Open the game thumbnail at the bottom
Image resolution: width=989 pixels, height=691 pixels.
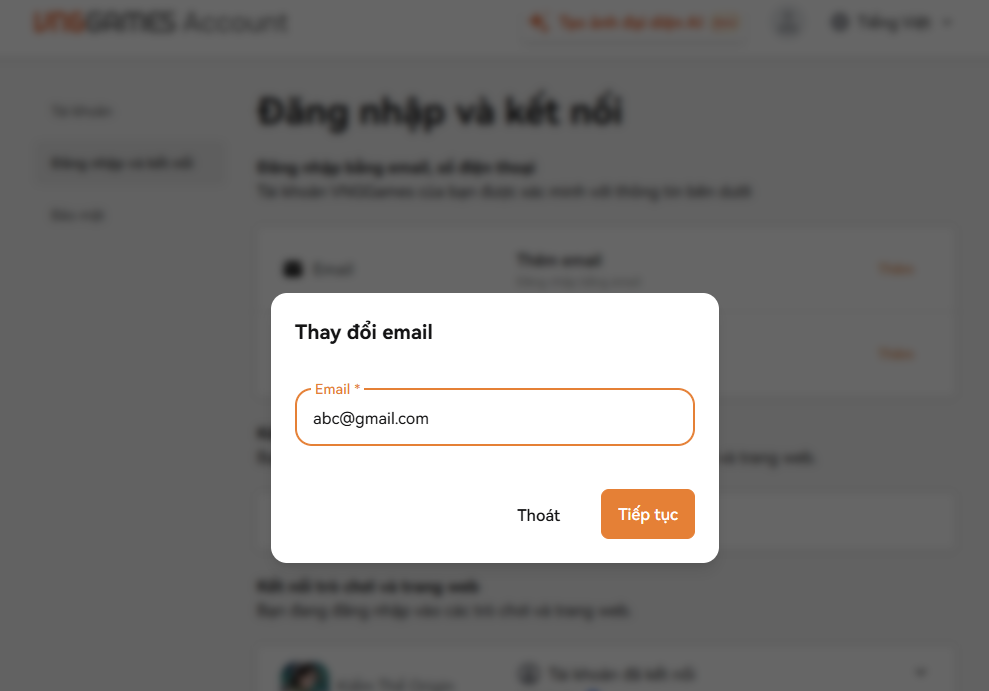point(304,678)
